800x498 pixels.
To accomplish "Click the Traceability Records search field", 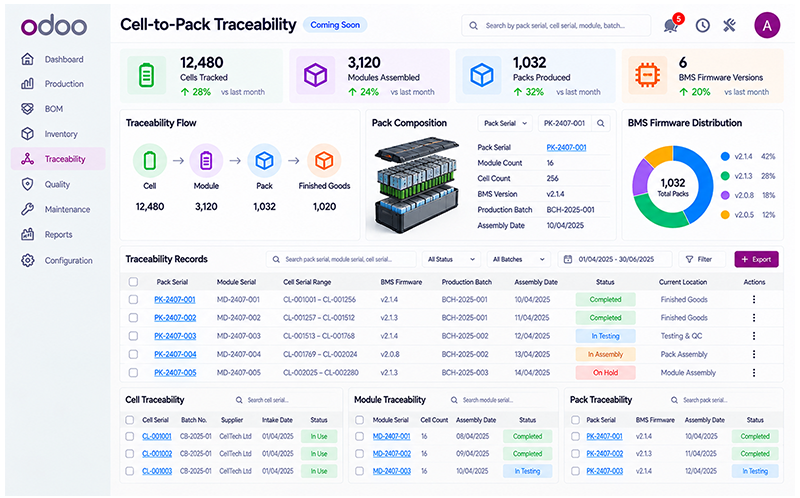I will (341, 259).
